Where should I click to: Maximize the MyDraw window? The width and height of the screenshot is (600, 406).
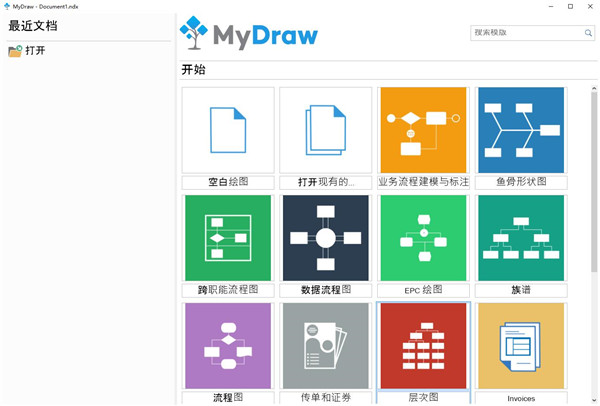coord(570,7)
